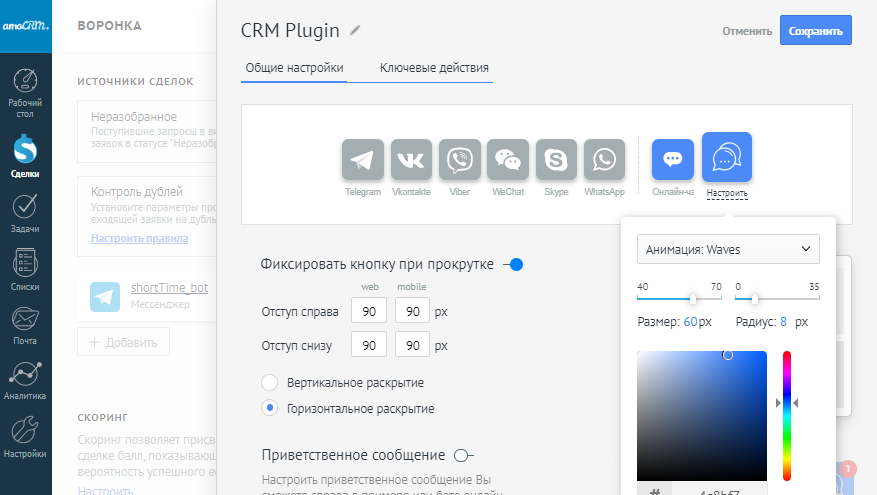Select Вертикальное раскрытие radio option
This screenshot has width=877, height=495.
[269, 383]
